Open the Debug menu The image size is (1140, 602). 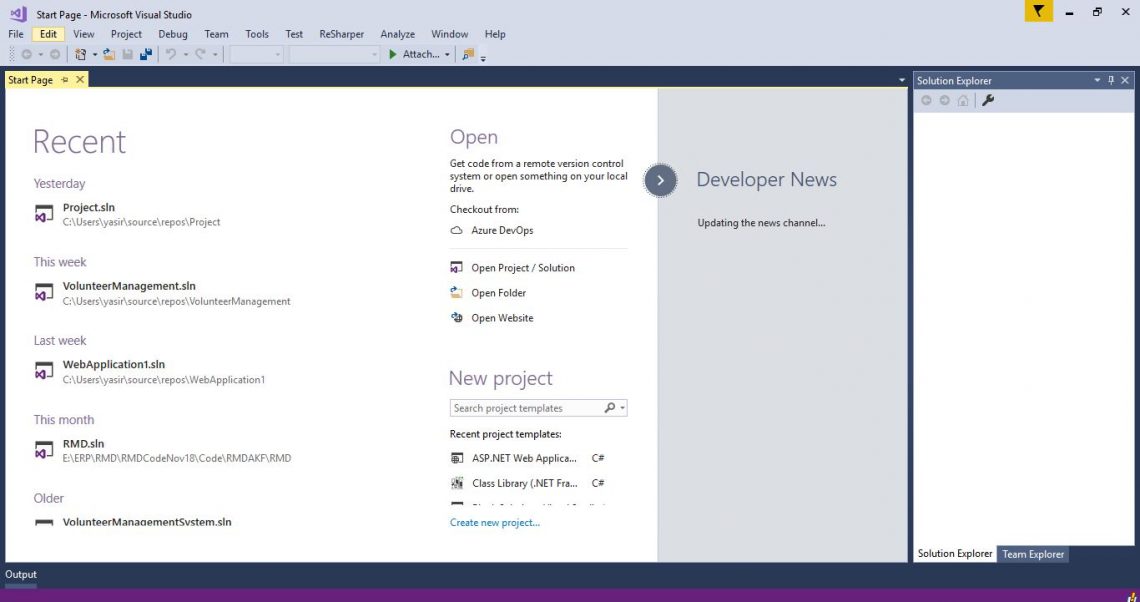(173, 34)
